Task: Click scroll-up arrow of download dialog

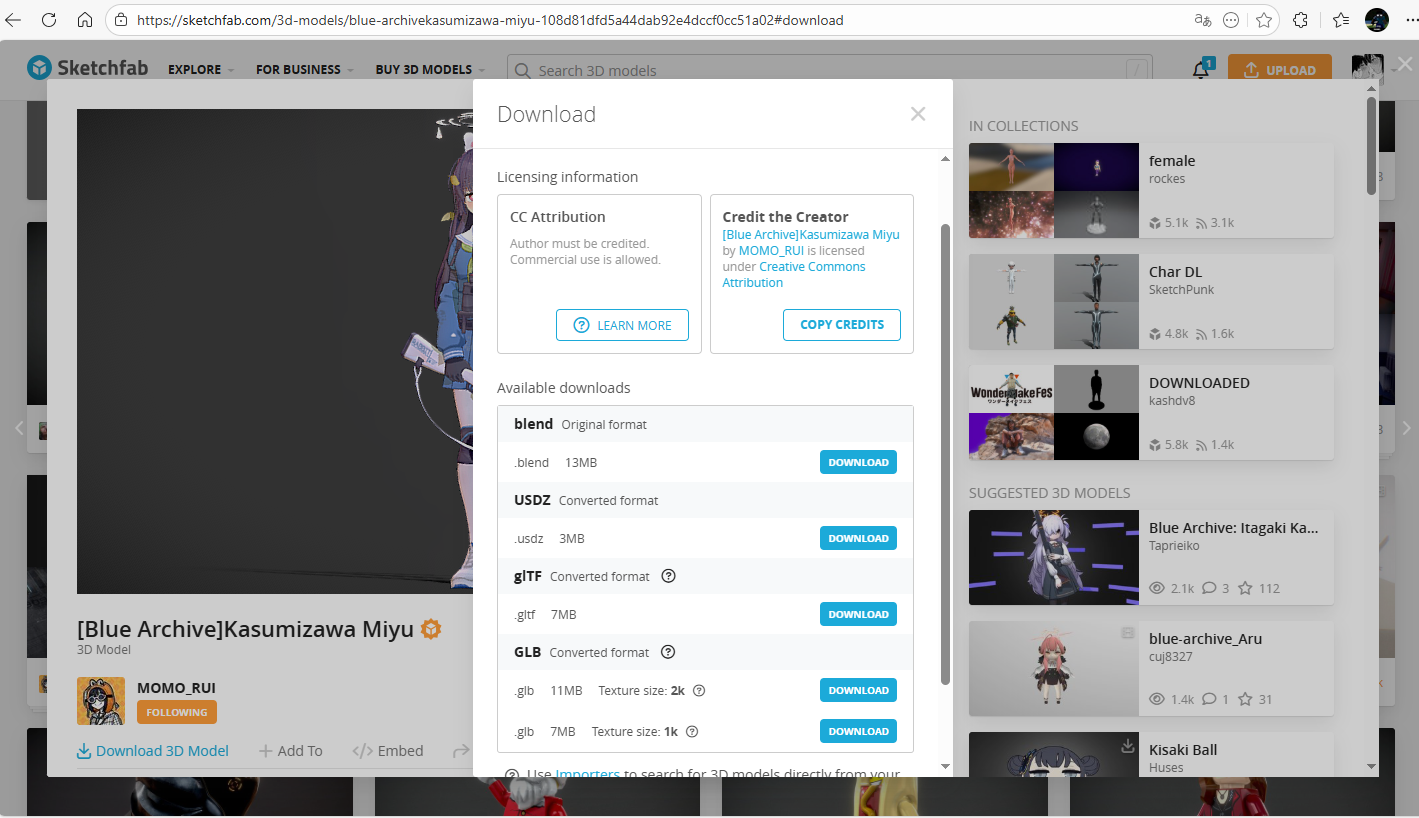Action: [946, 159]
